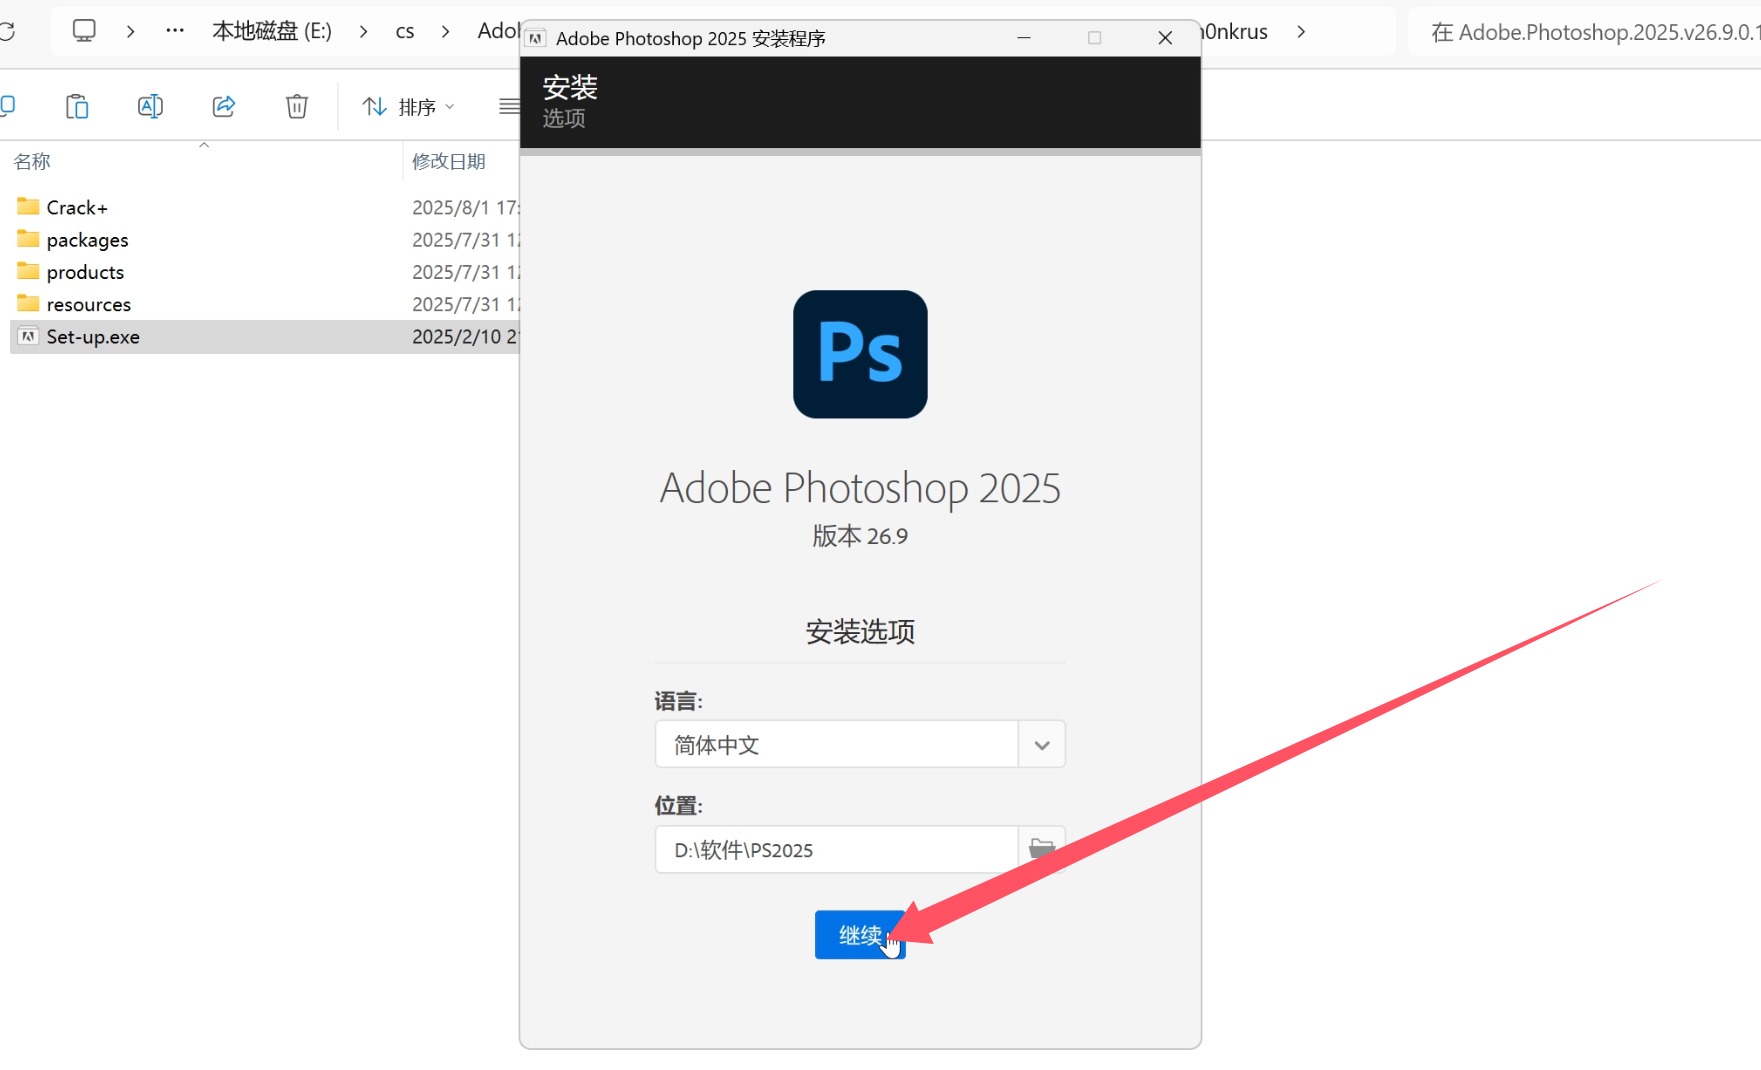Open the language dropdown showing 简体中文
The height and width of the screenshot is (1070, 1761).
coord(860,745)
